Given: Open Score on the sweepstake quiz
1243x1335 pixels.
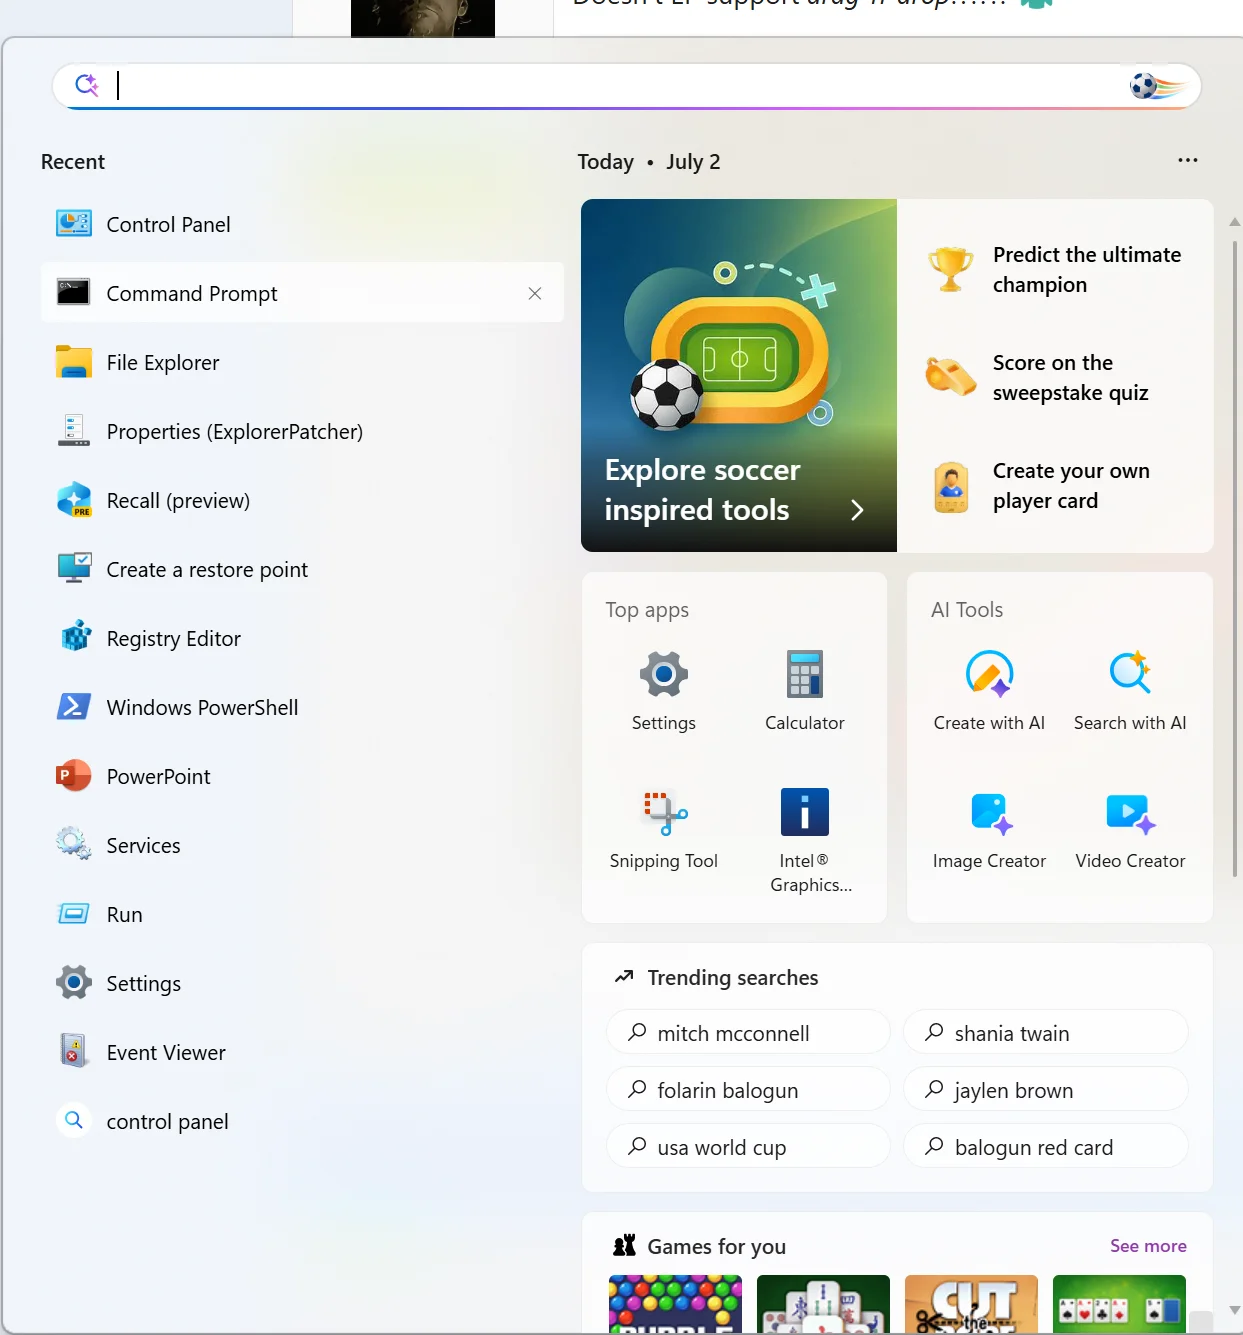Looking at the screenshot, I should coord(1055,377).
